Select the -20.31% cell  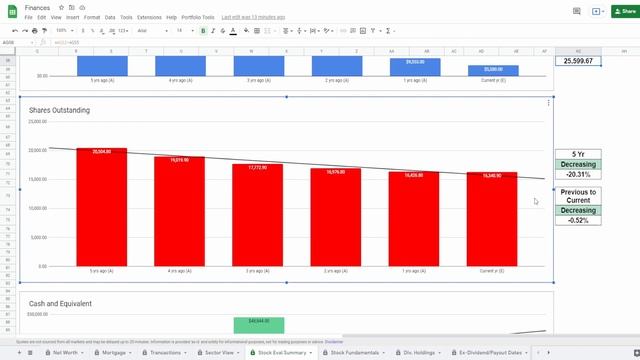(578, 174)
